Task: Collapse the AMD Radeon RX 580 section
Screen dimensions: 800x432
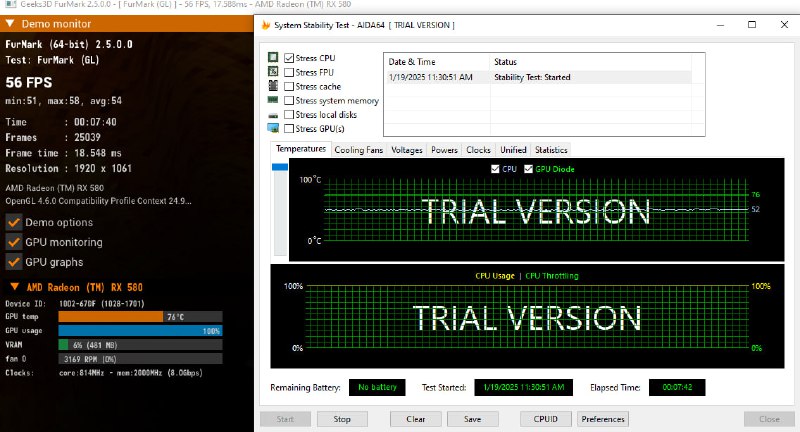Action: click(x=12, y=287)
